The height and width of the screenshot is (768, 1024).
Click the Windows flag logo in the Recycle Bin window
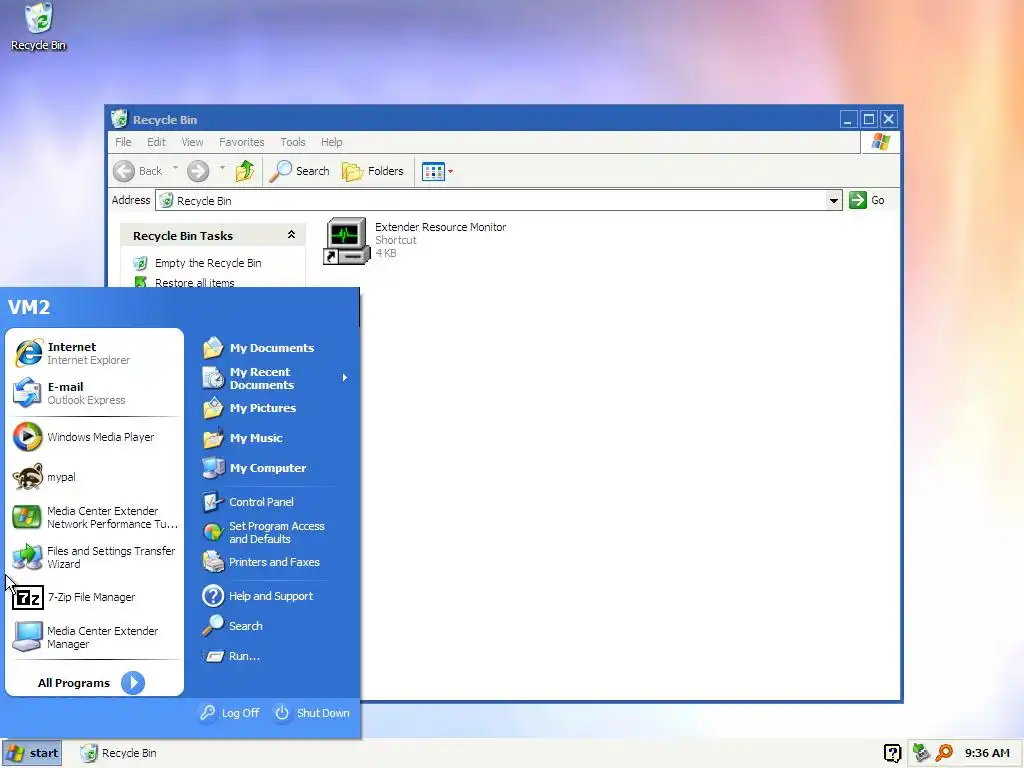pyautogui.click(x=880, y=142)
